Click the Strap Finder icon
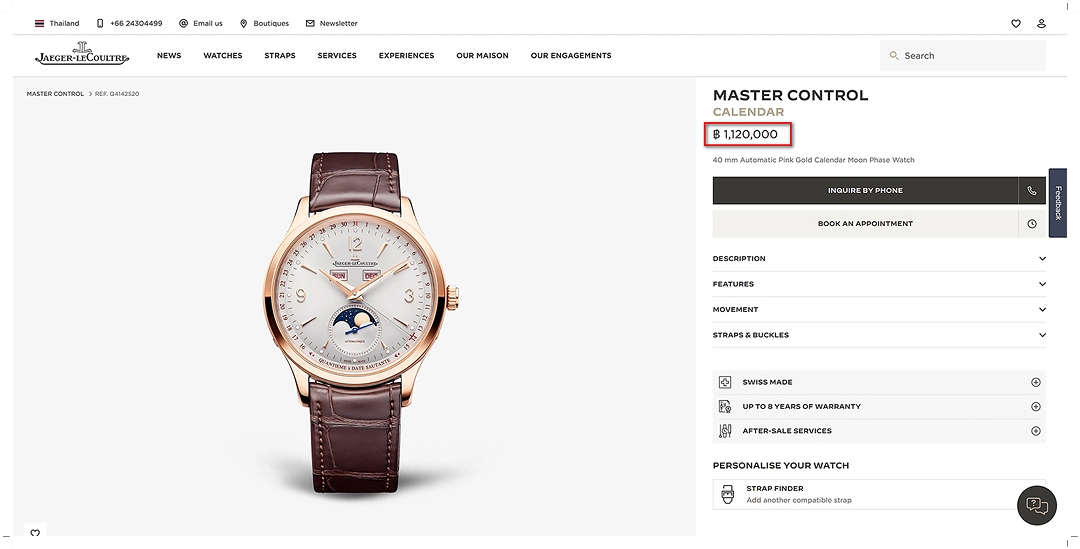The height and width of the screenshot is (549, 1080). pos(727,494)
